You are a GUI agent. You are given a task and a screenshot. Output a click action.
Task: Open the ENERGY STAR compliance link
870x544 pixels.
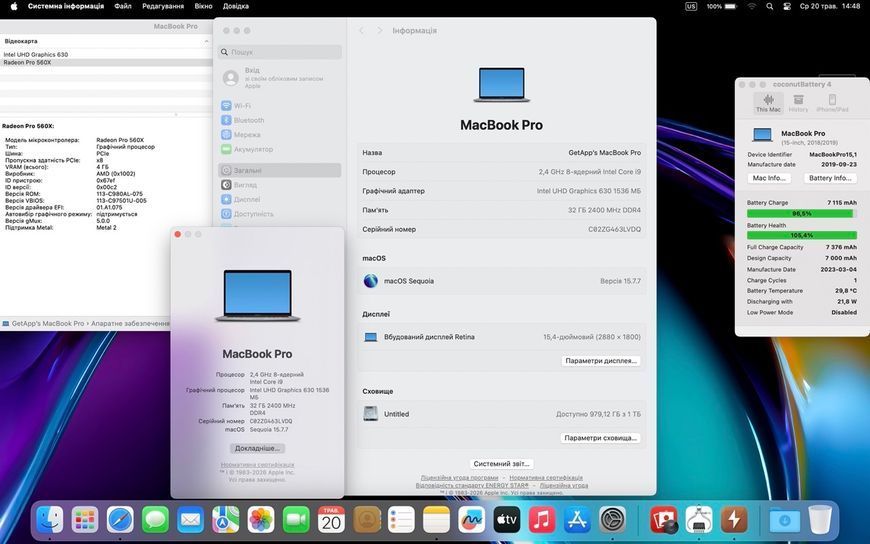pyautogui.click(x=472, y=485)
